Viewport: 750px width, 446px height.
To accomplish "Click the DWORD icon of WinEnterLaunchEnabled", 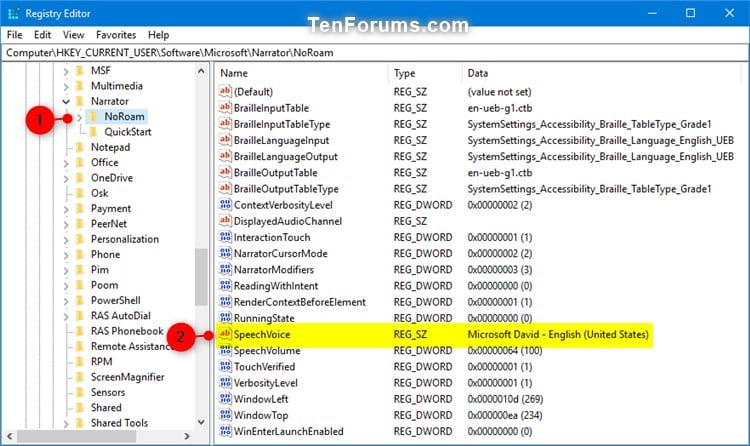I will [x=225, y=431].
